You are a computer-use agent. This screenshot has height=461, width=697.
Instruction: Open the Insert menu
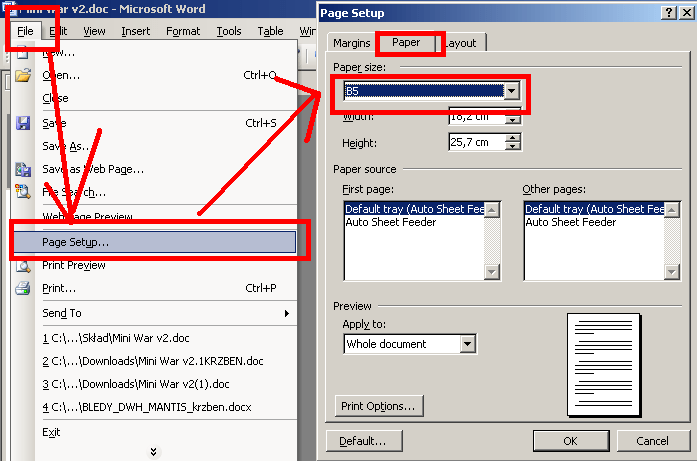[136, 31]
